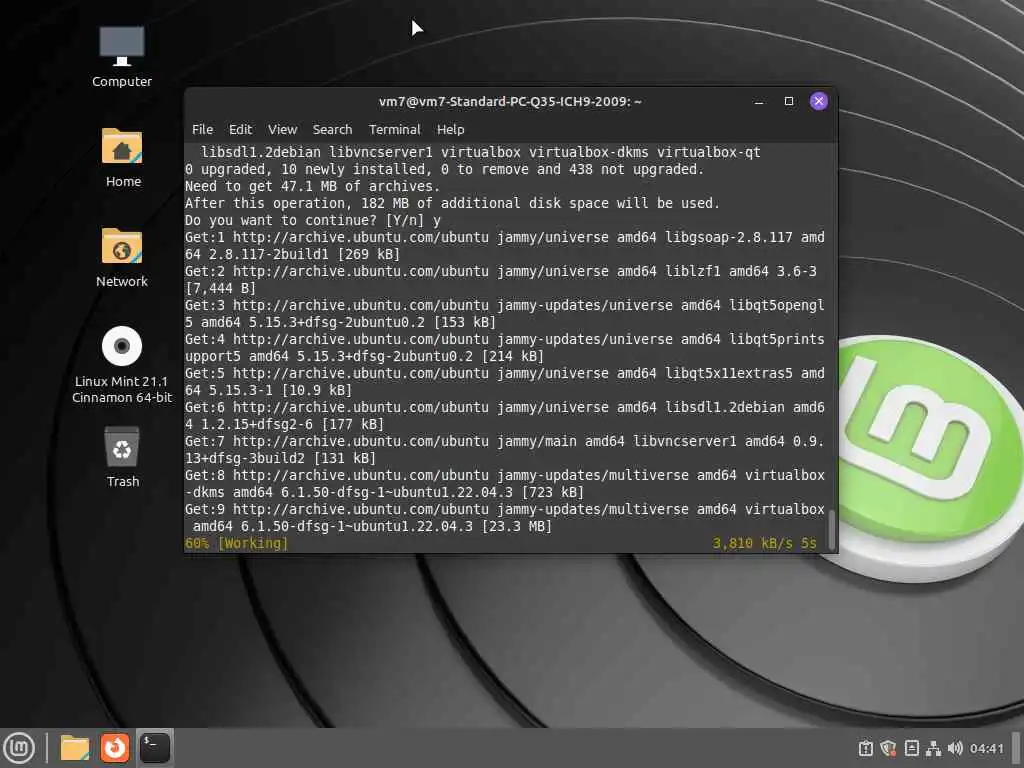Click the 'Do you want to continue? [Y/n] y' line
This screenshot has width=1024, height=768.
[313, 221]
